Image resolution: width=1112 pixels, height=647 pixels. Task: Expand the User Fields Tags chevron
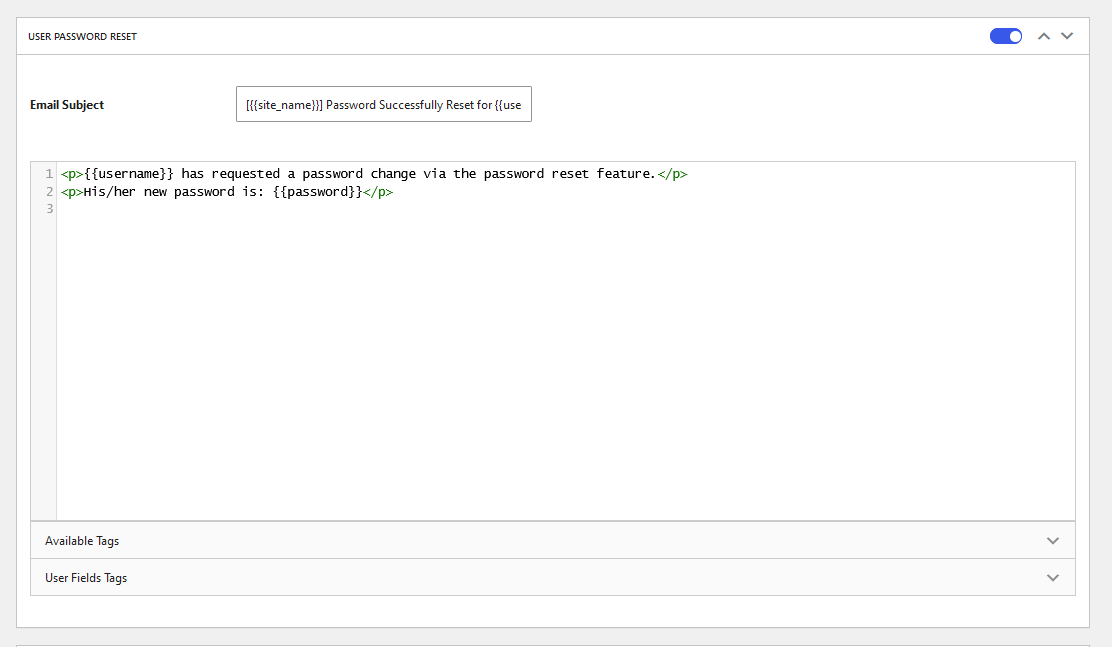click(x=1052, y=577)
